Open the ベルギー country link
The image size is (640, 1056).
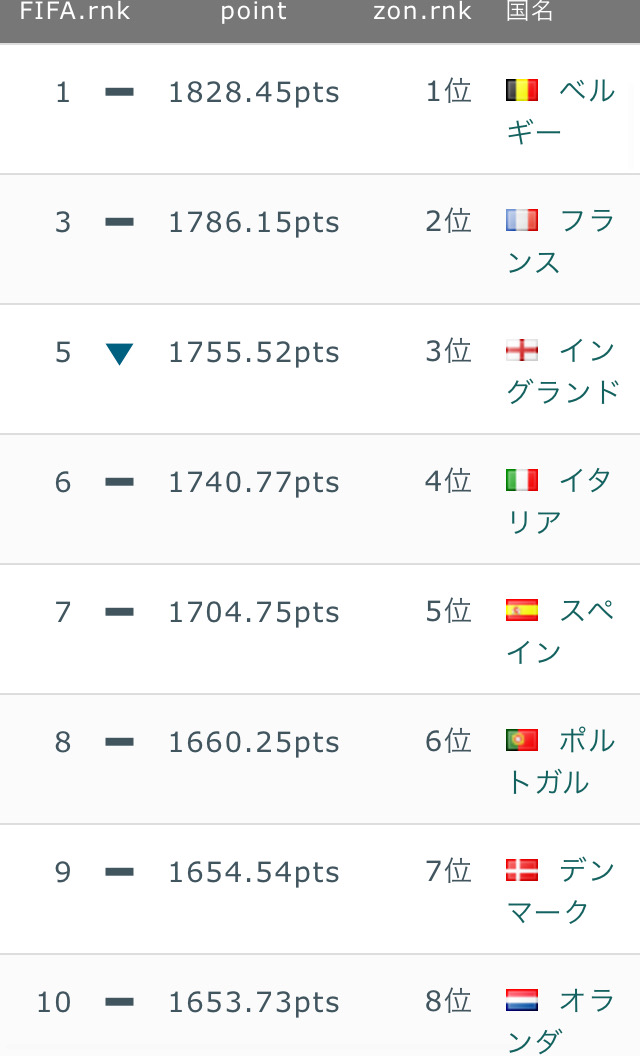click(561, 111)
